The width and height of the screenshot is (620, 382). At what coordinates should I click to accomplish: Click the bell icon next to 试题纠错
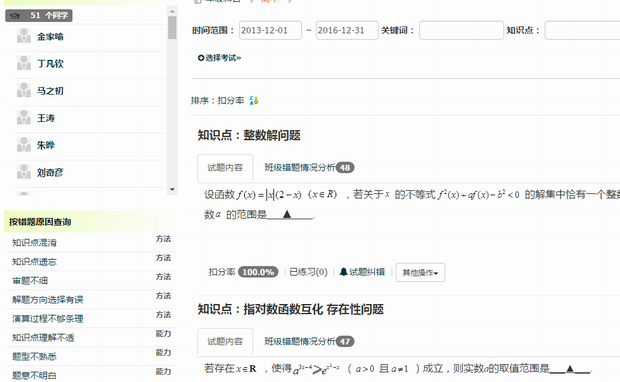(x=343, y=272)
